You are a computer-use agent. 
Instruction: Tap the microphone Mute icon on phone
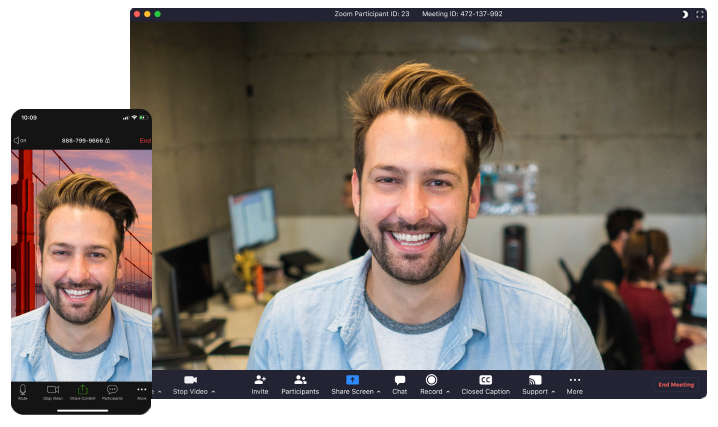22,389
